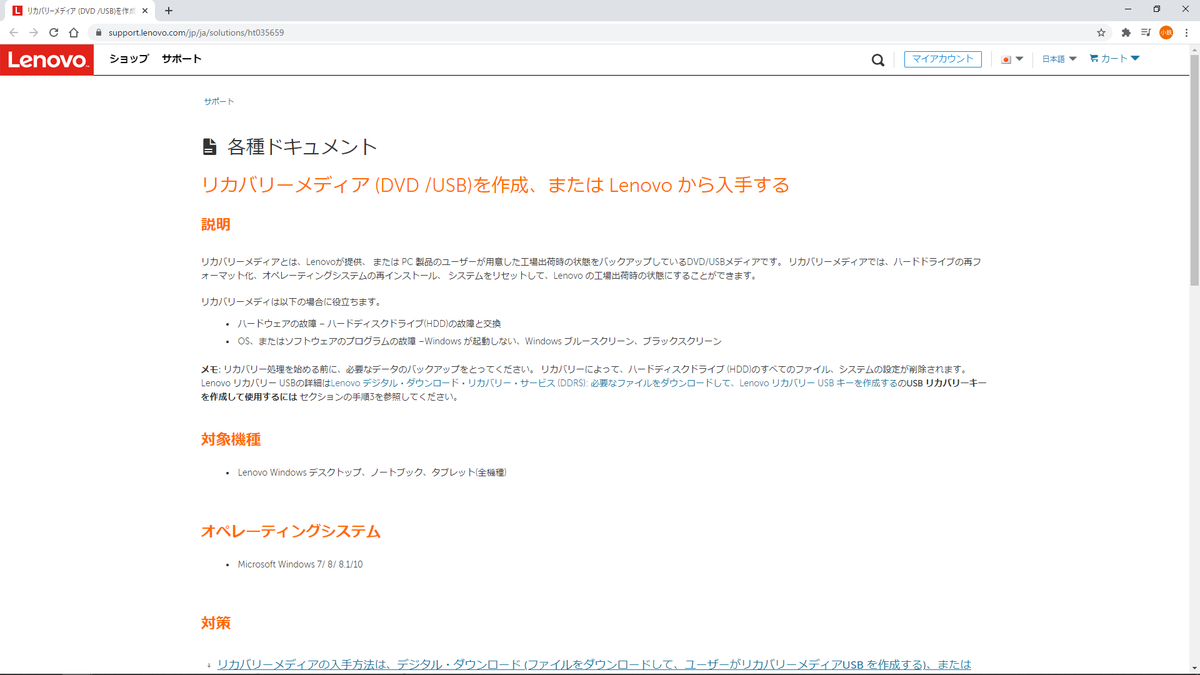
Task: Click the OS、またはソフトウェアのプログラムの故障 bullet
Action: coord(479,341)
